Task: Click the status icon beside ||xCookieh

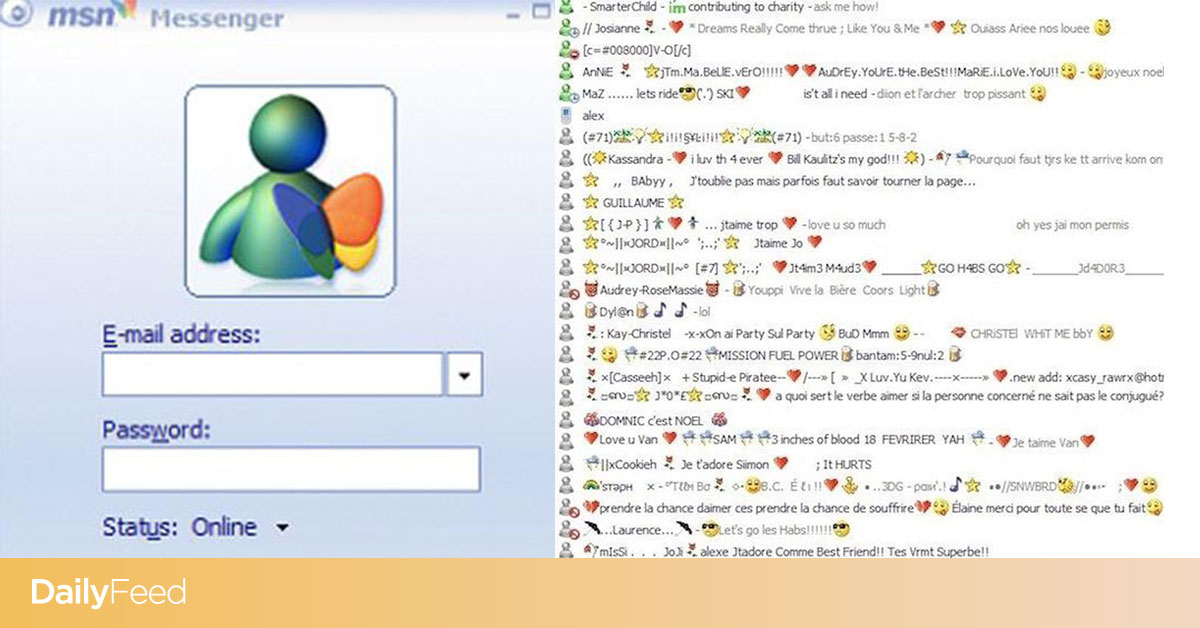Action: (567, 464)
